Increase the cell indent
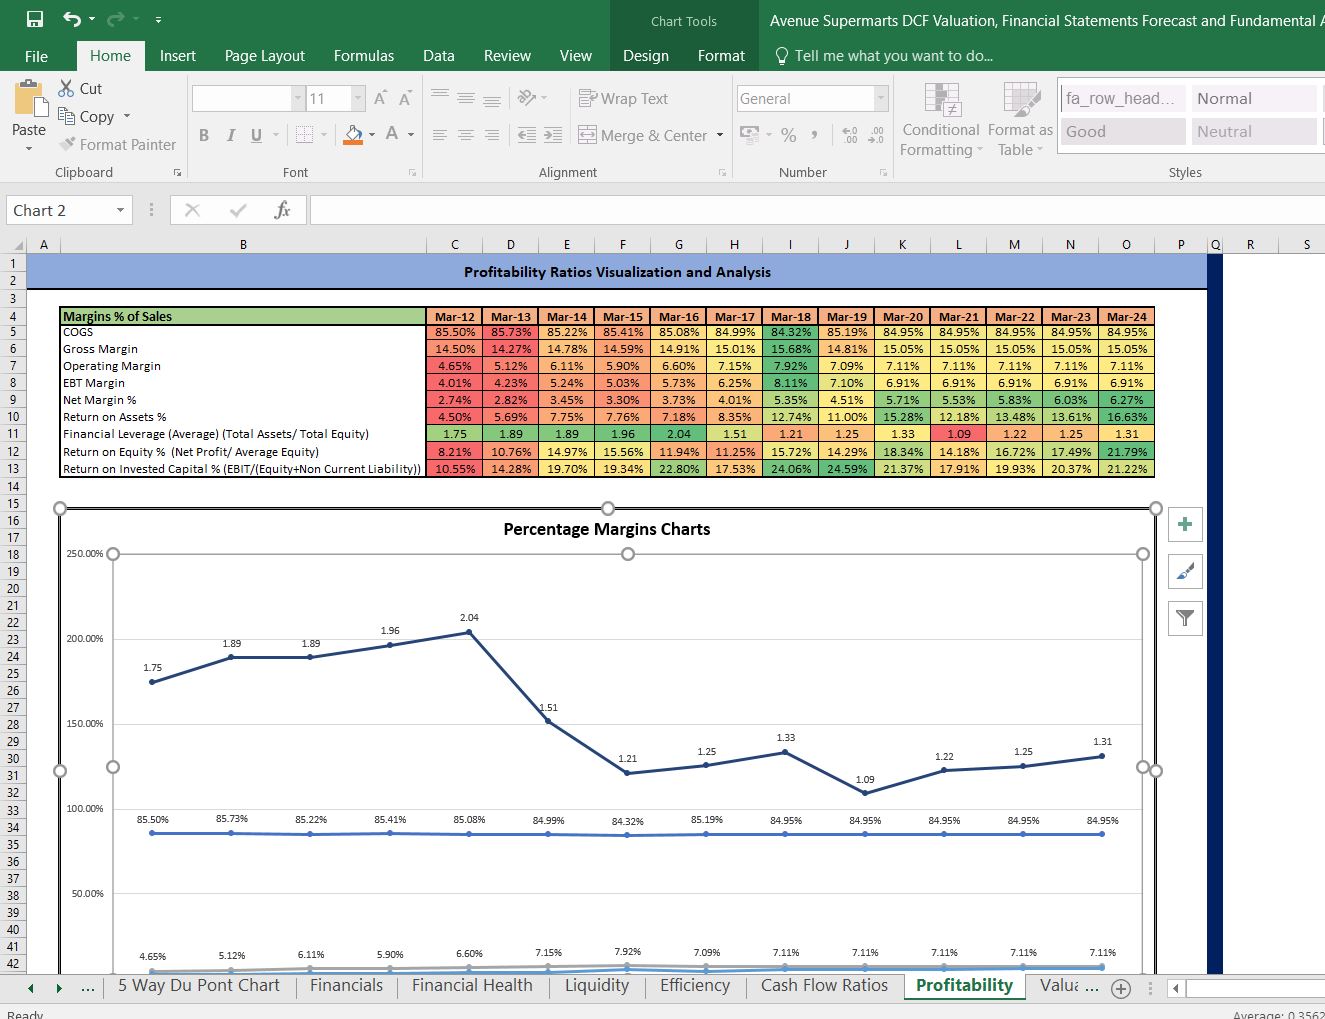This screenshot has width=1325, height=1019. (553, 135)
